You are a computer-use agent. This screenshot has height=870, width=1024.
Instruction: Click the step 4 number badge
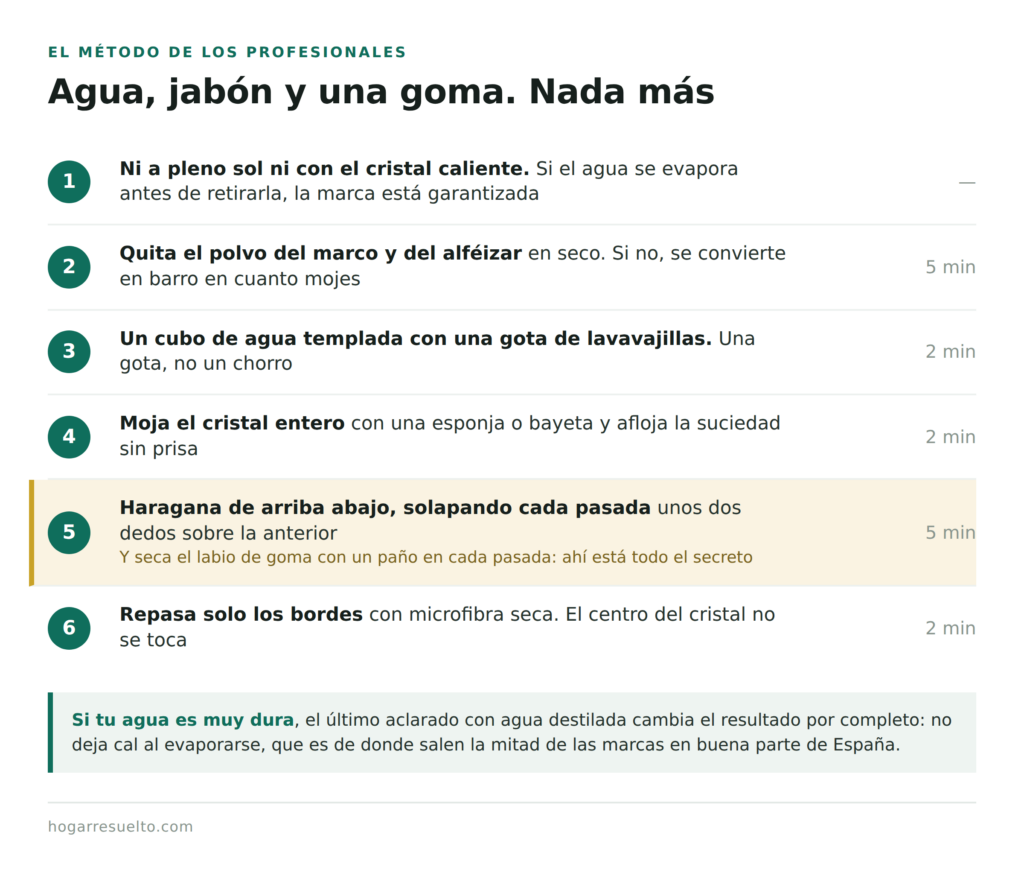(x=69, y=436)
